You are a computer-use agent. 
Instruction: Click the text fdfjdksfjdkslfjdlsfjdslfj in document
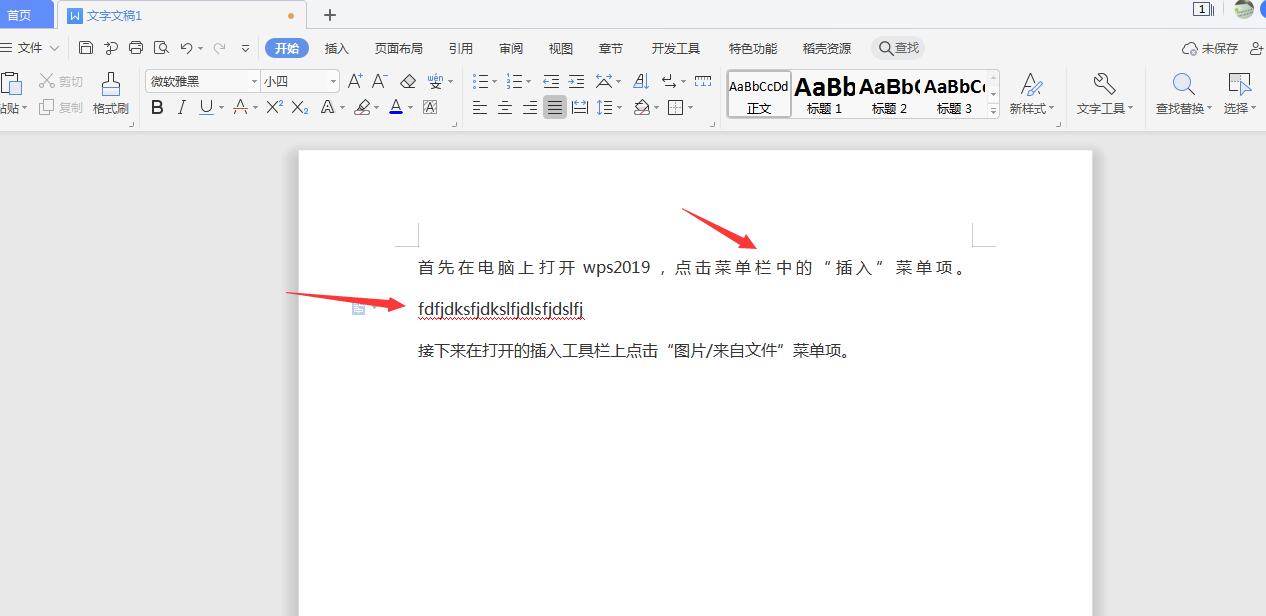pos(500,309)
